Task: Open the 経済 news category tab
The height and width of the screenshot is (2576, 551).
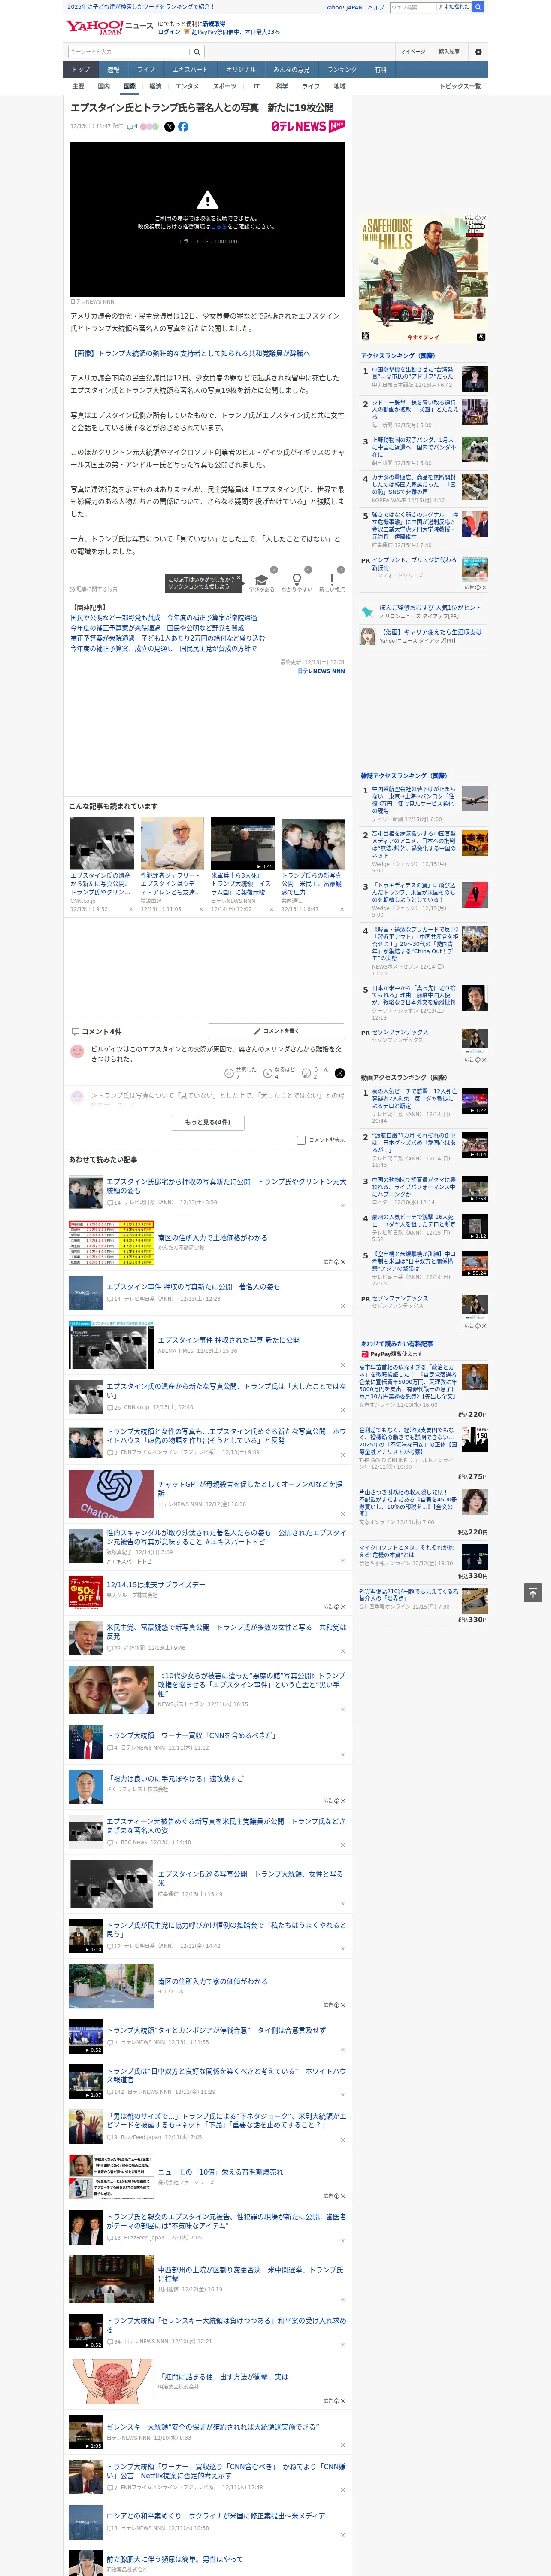Action: click(155, 86)
